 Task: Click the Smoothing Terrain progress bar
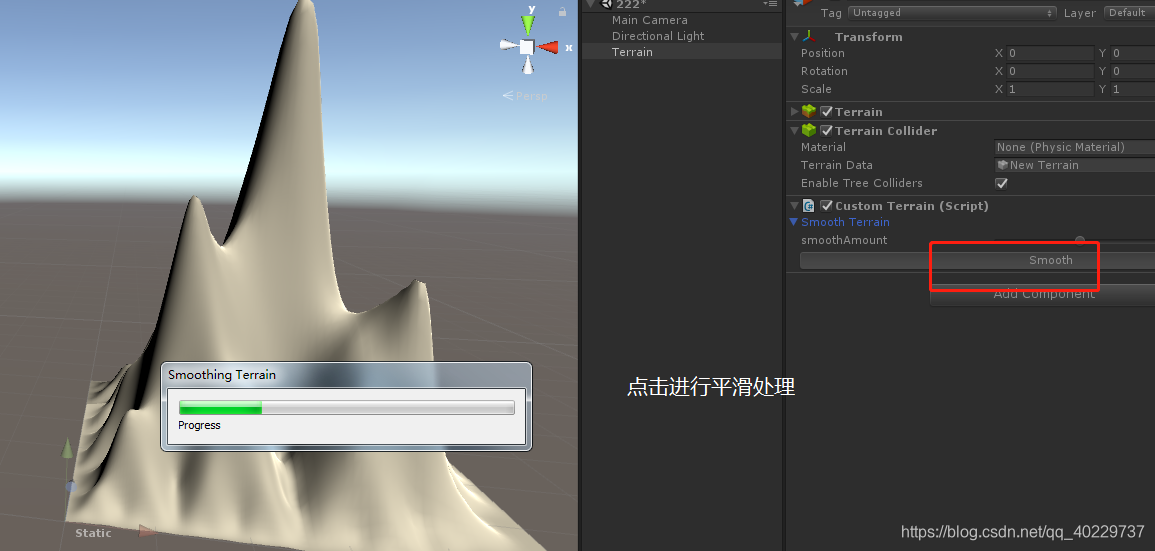pyautogui.click(x=346, y=407)
